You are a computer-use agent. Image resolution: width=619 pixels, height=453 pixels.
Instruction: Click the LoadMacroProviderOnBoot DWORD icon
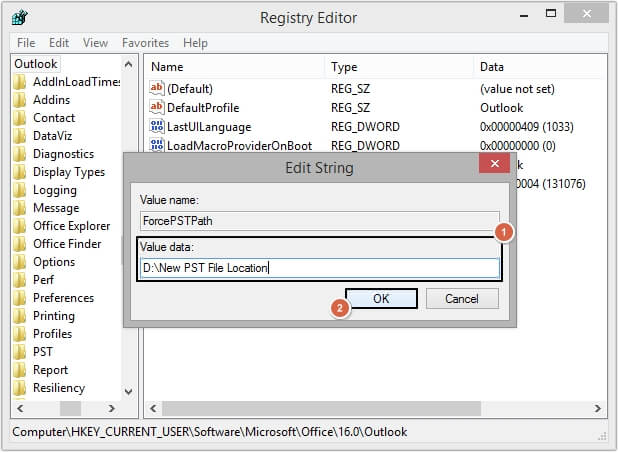[x=157, y=145]
